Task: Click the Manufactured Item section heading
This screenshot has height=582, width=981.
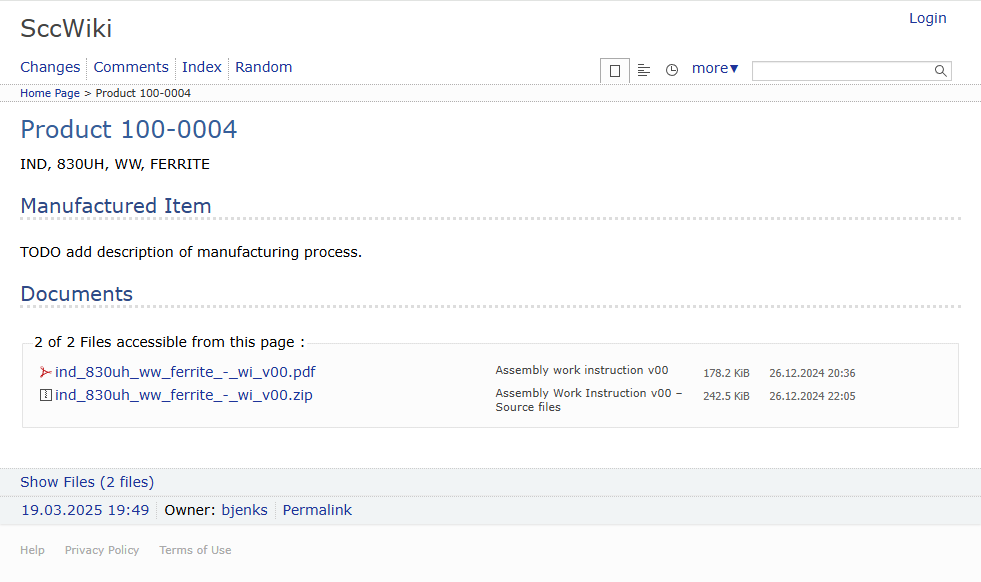Action: 116,206
